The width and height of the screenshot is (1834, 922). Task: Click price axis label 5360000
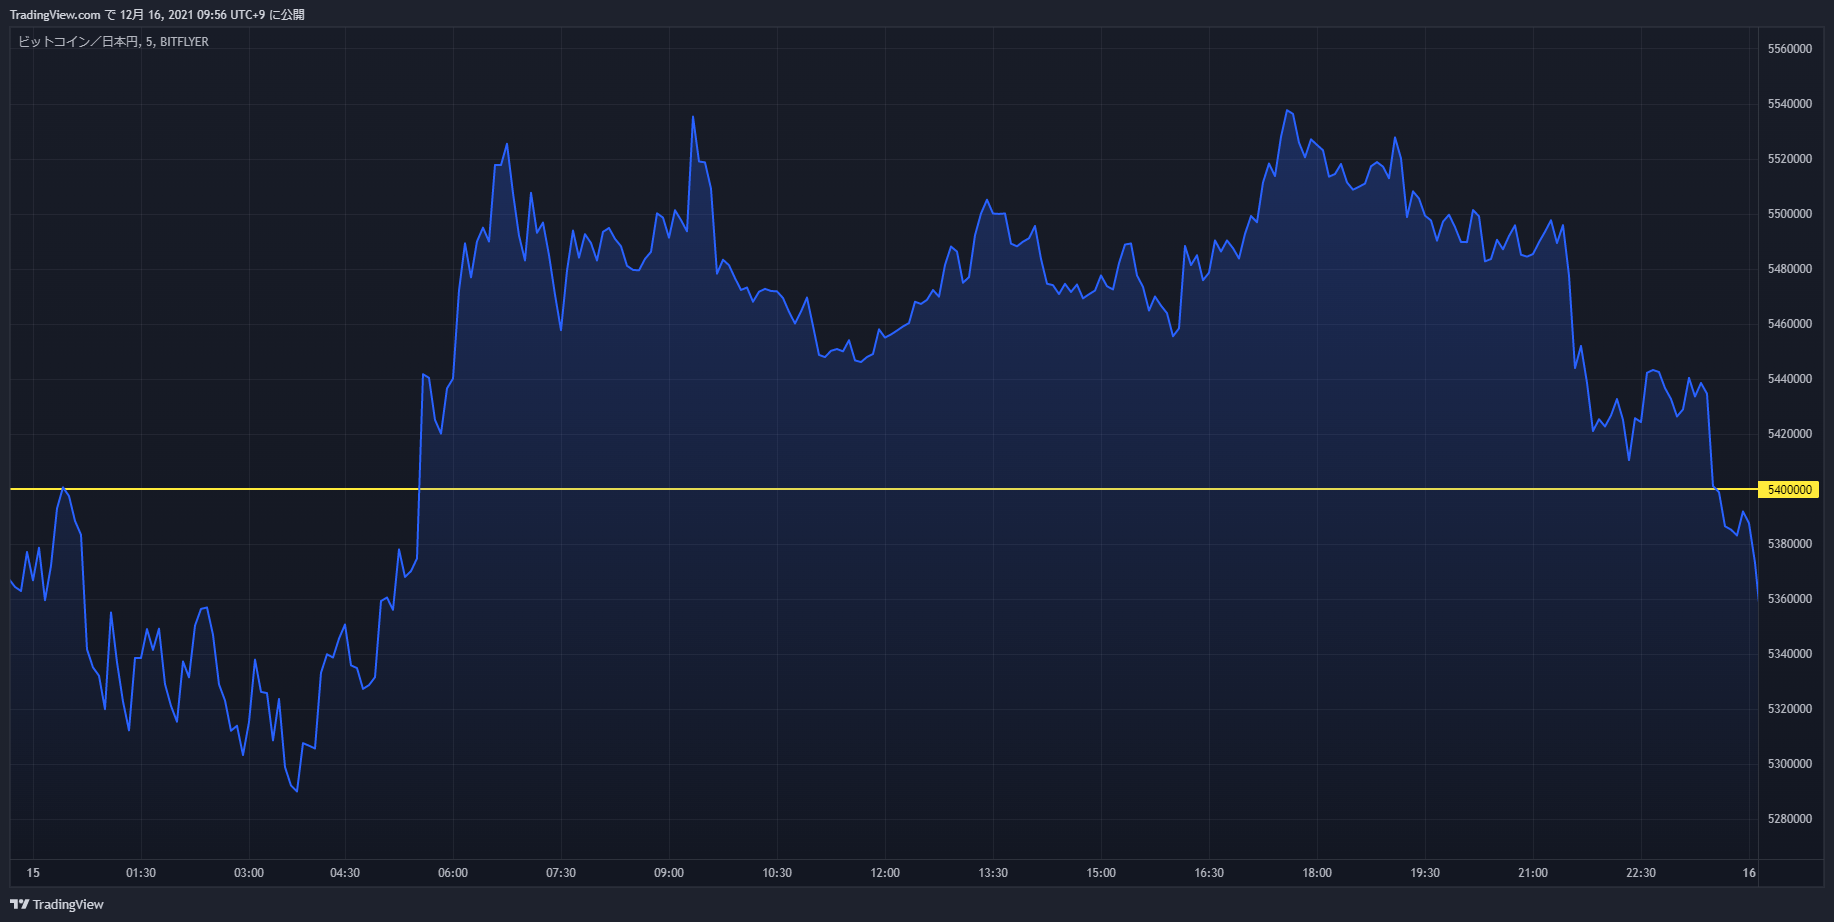pos(1790,599)
